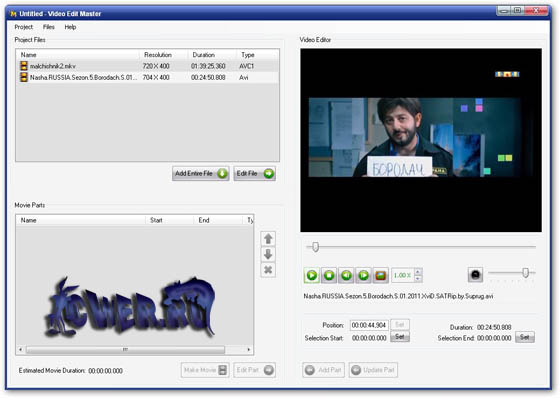The image size is (560, 398).
Task: Click the Add Entire File button
Action: click(x=201, y=174)
